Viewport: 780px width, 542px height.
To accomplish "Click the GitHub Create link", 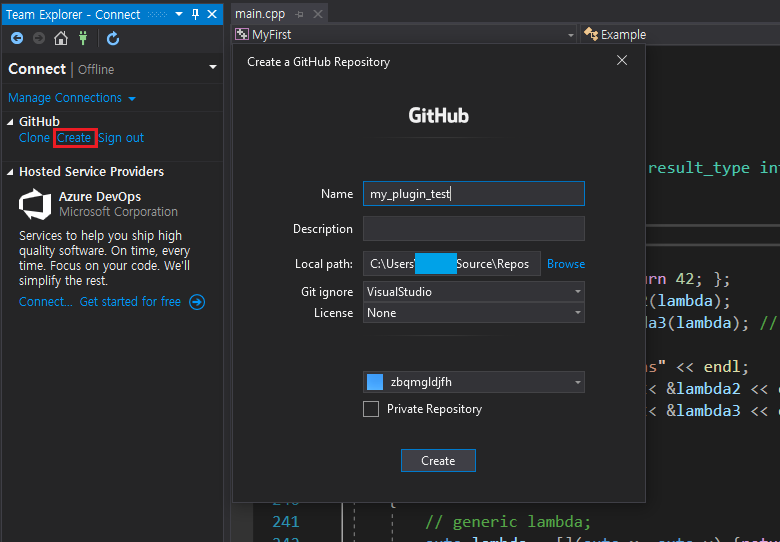I will pos(74,138).
